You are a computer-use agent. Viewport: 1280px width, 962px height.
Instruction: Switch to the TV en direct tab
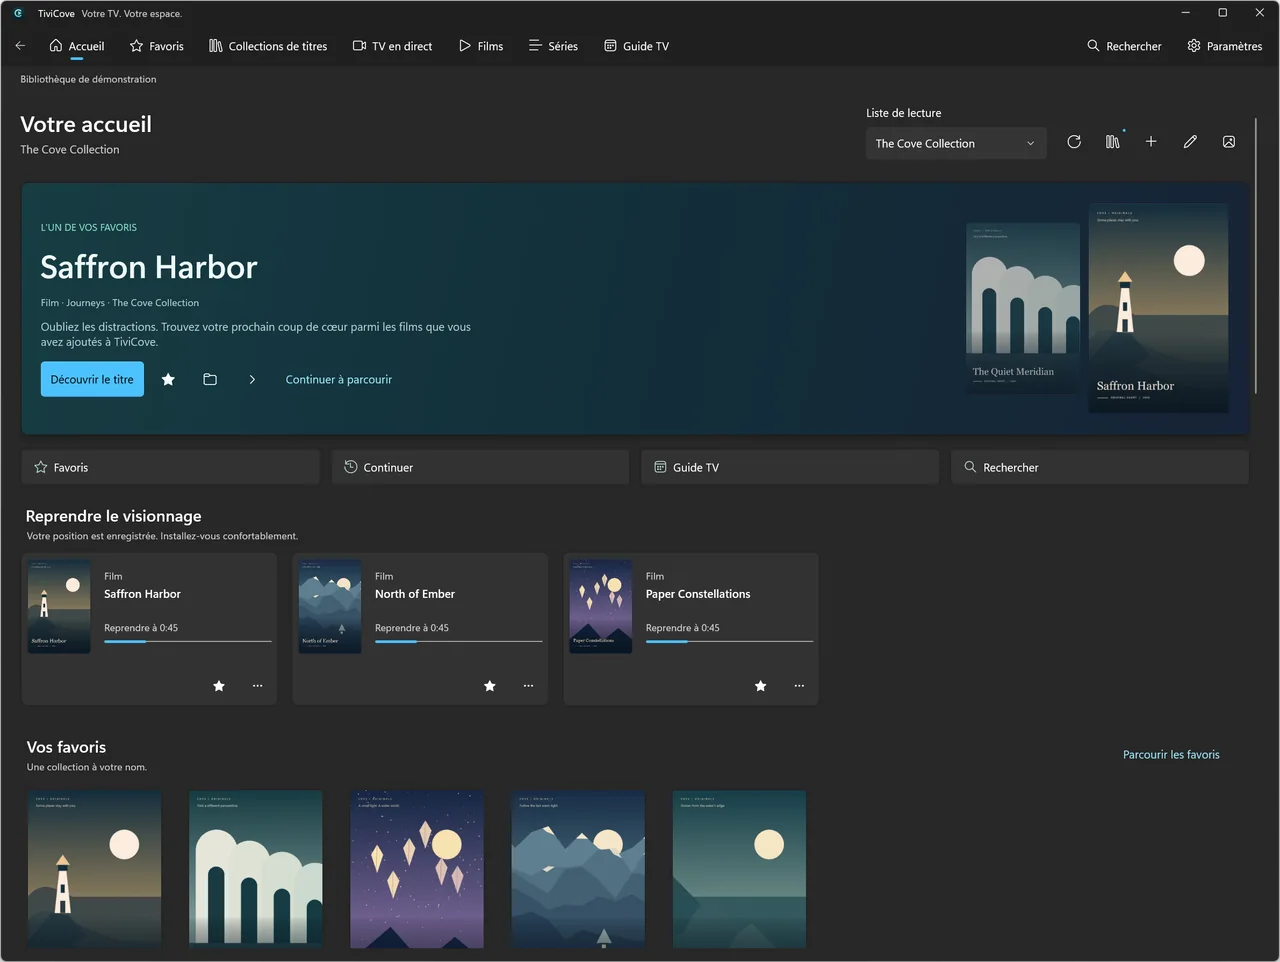click(392, 46)
